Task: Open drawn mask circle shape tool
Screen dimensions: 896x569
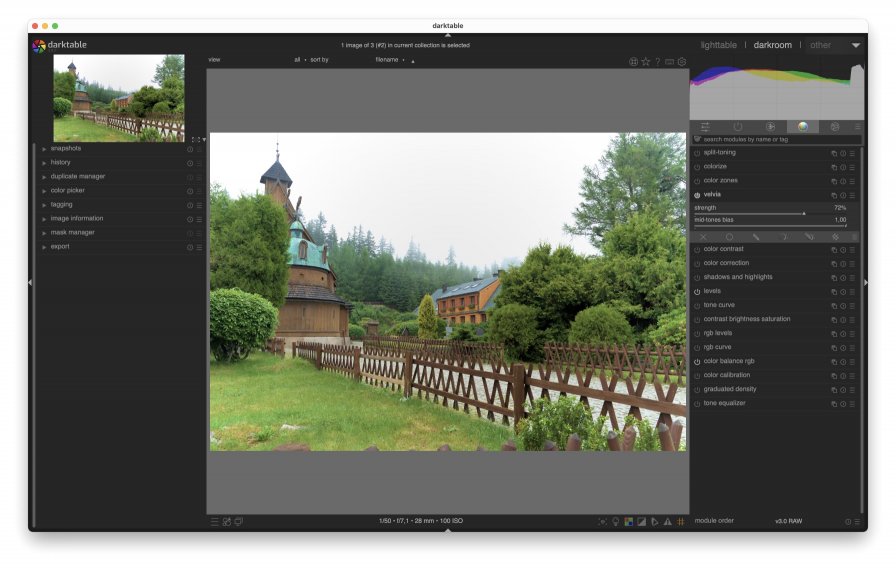Action: click(x=729, y=237)
